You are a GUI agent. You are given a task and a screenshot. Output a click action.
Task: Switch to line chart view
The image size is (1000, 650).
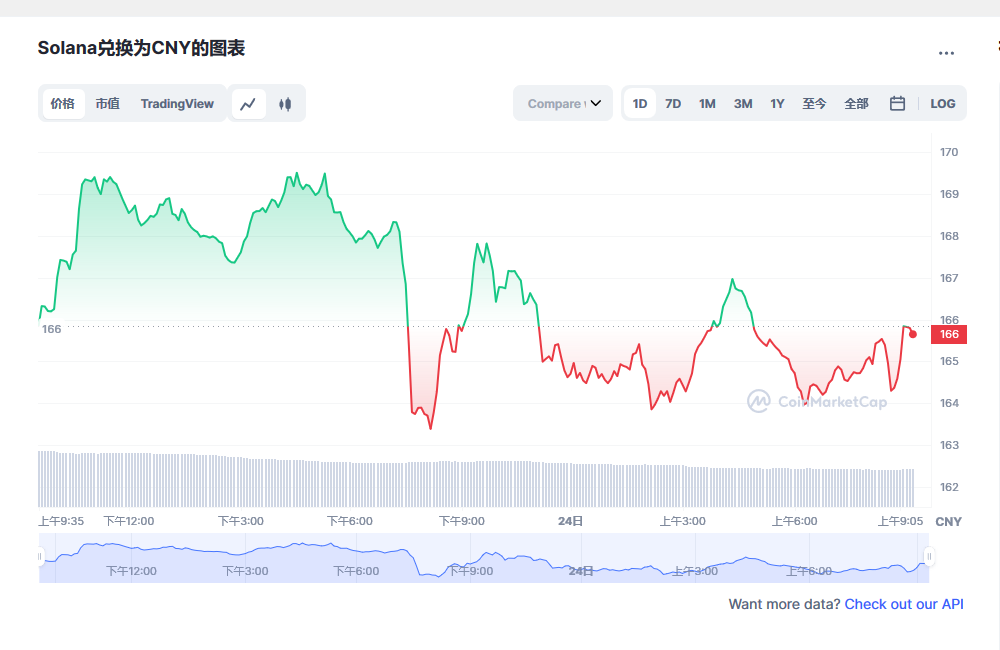[x=248, y=103]
